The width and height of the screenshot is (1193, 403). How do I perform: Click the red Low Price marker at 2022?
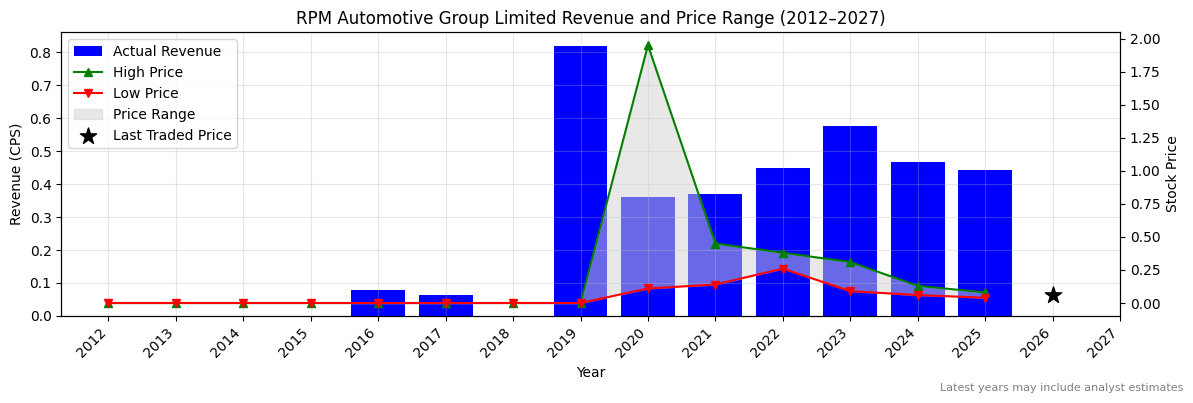coord(783,269)
